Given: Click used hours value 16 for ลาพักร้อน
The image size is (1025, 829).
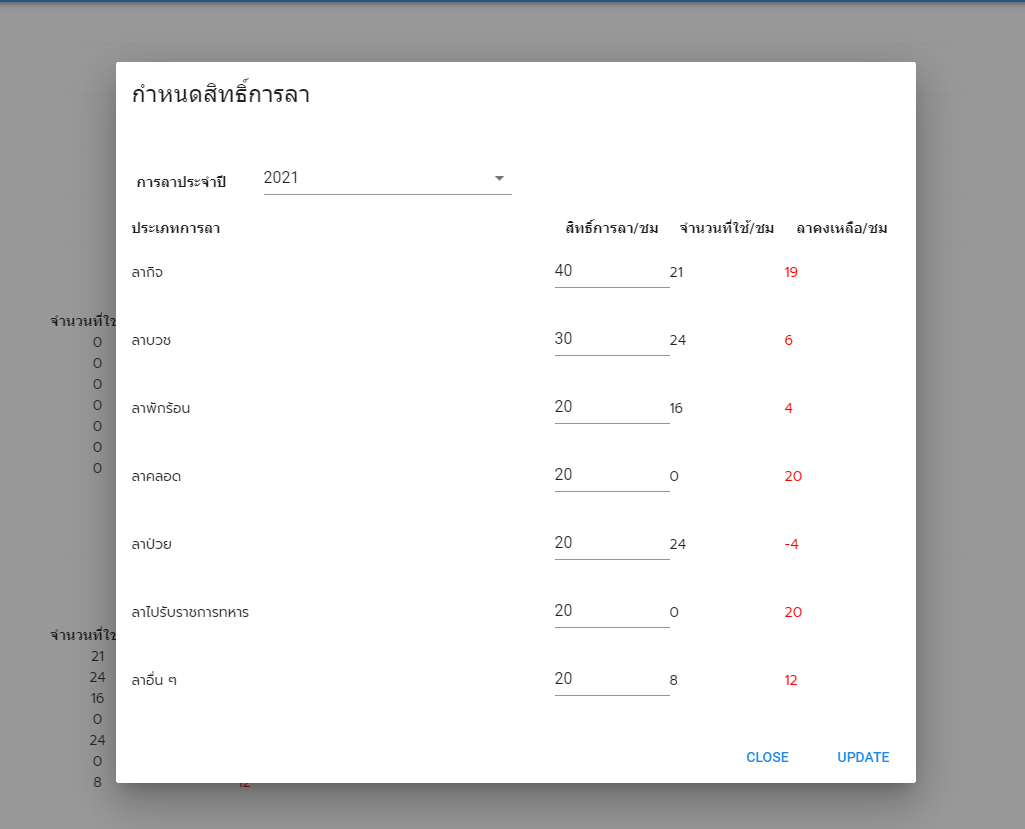Looking at the screenshot, I should click(x=676, y=408).
